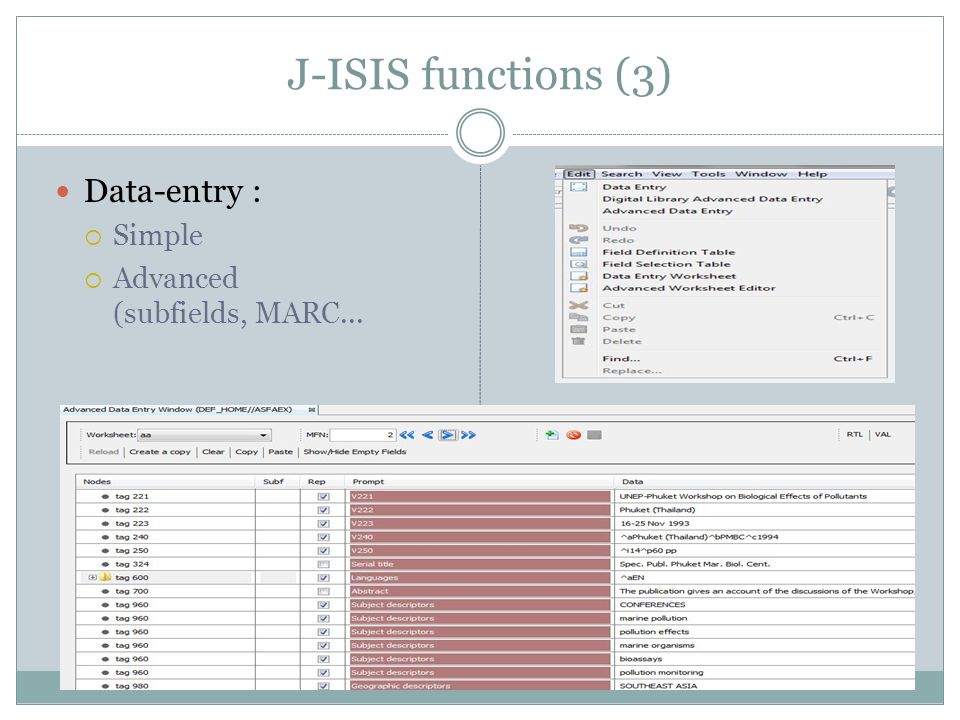The width and height of the screenshot is (960, 720).
Task: Choose Digital Library Advanced Data Entry
Action: point(712,199)
